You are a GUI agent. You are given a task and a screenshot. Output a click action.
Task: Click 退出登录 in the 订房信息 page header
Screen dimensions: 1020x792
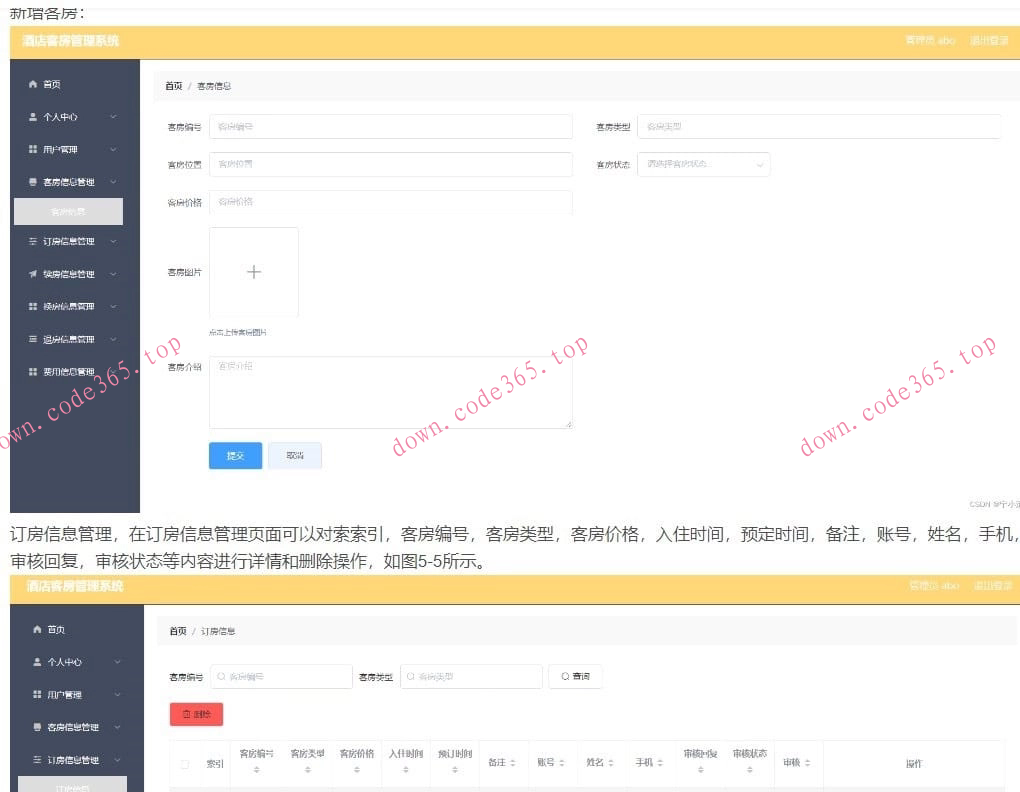(x=993, y=586)
